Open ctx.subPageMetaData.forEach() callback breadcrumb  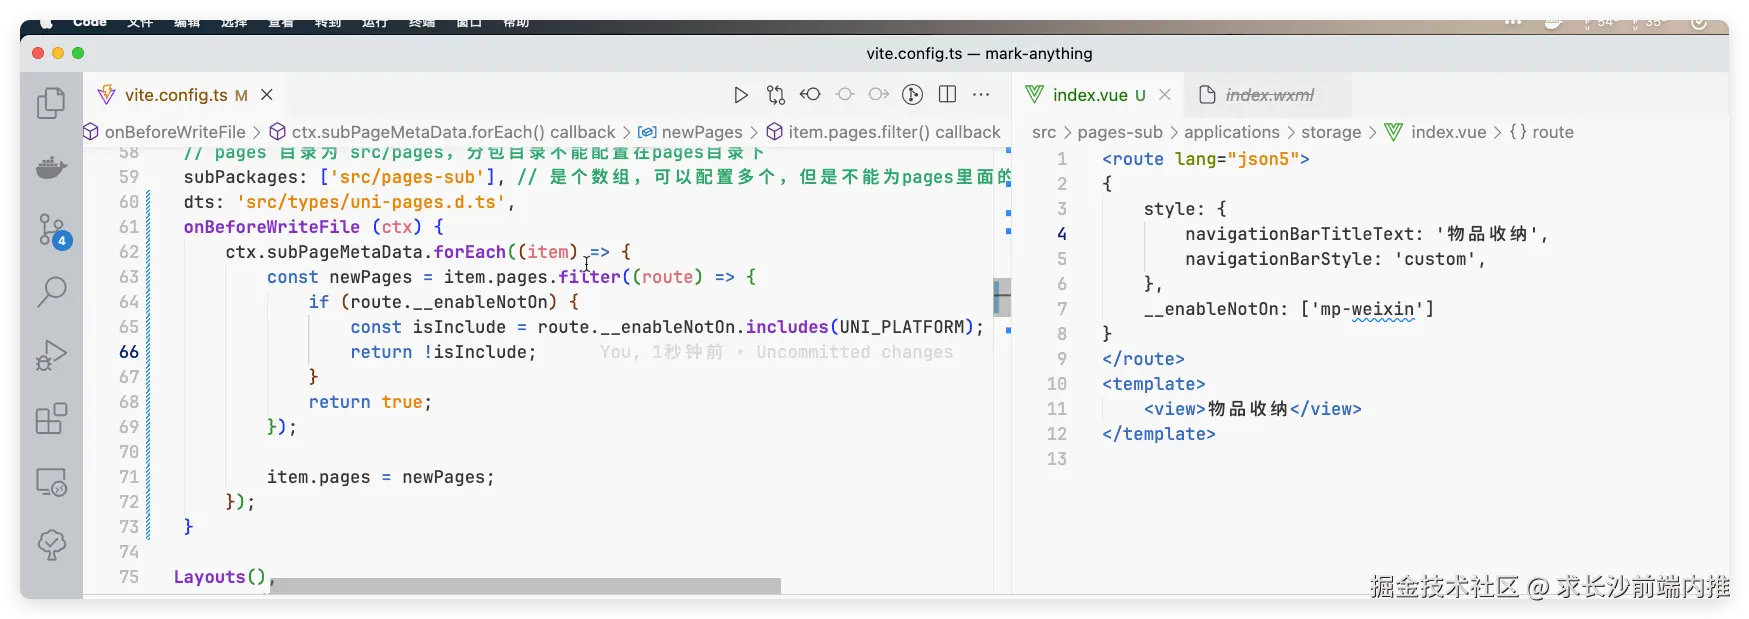tap(453, 132)
